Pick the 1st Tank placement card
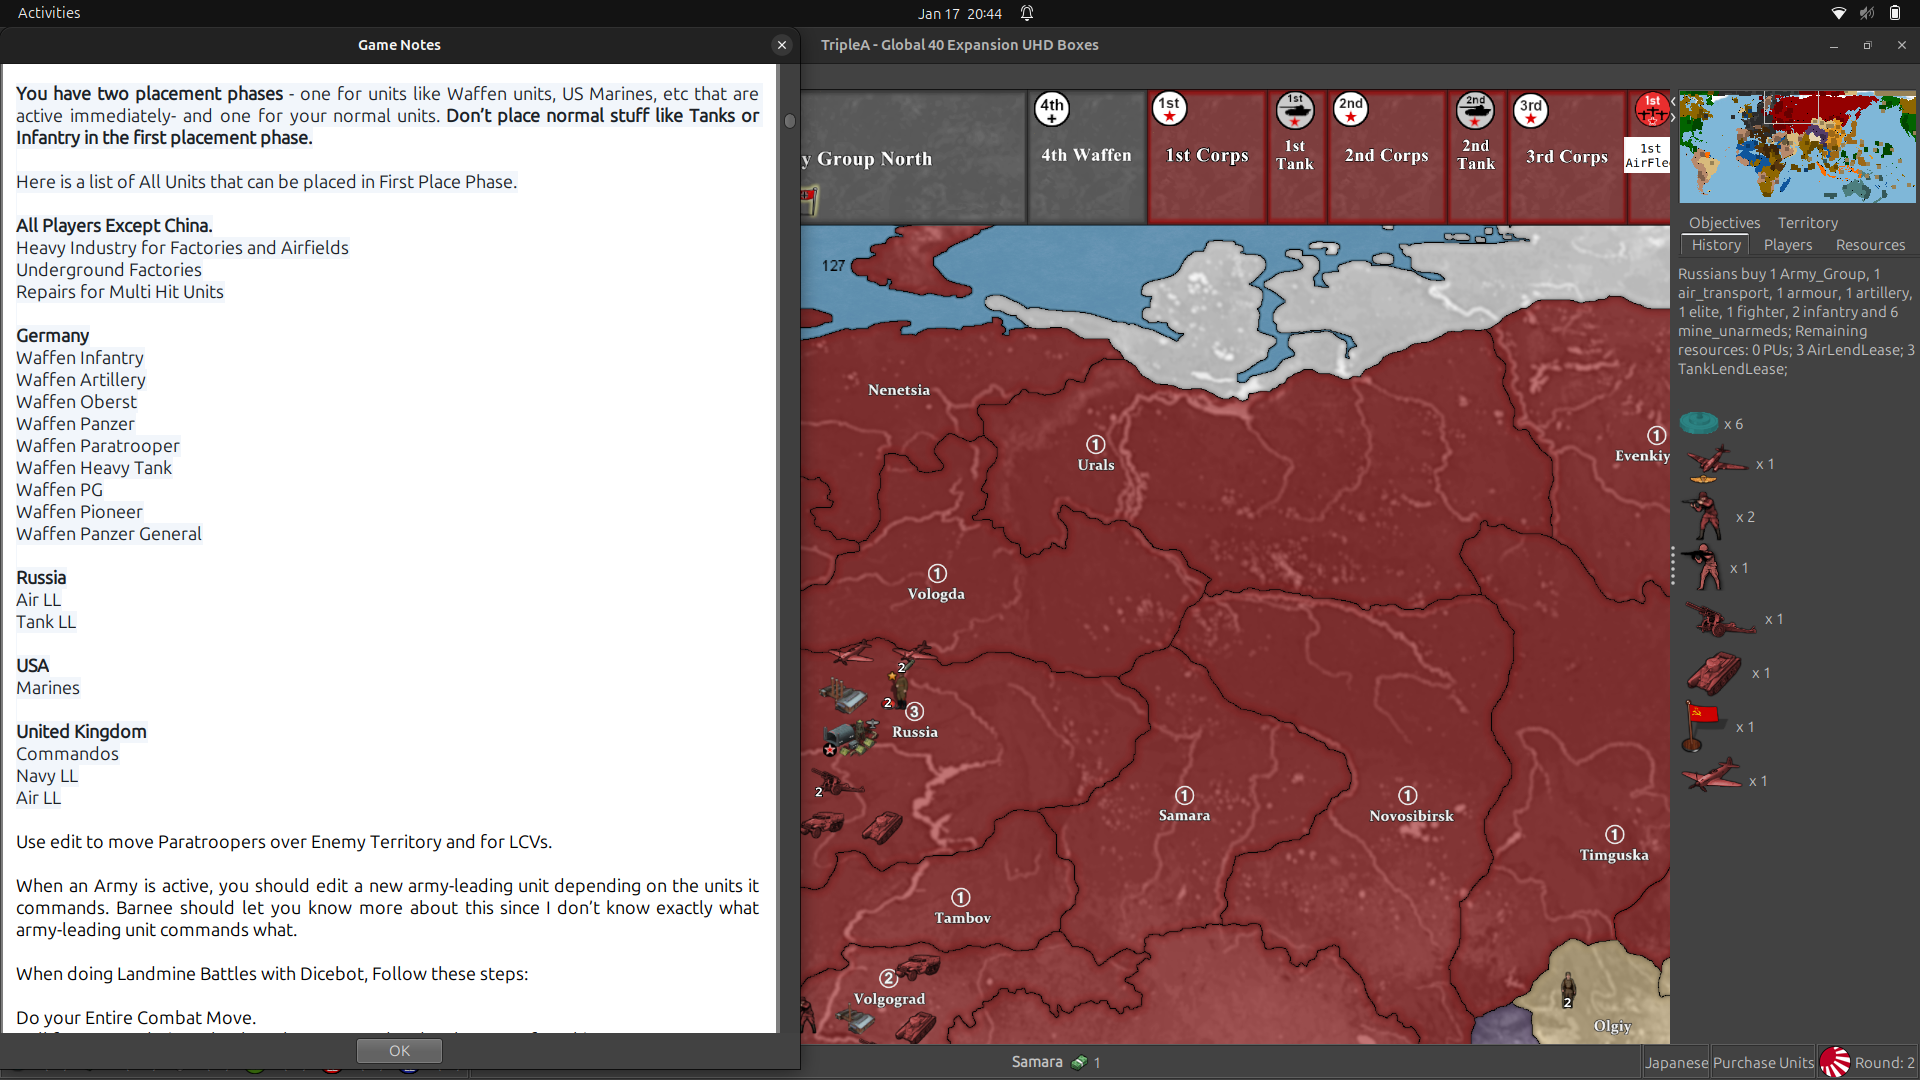The width and height of the screenshot is (1920, 1080). coord(1295,155)
